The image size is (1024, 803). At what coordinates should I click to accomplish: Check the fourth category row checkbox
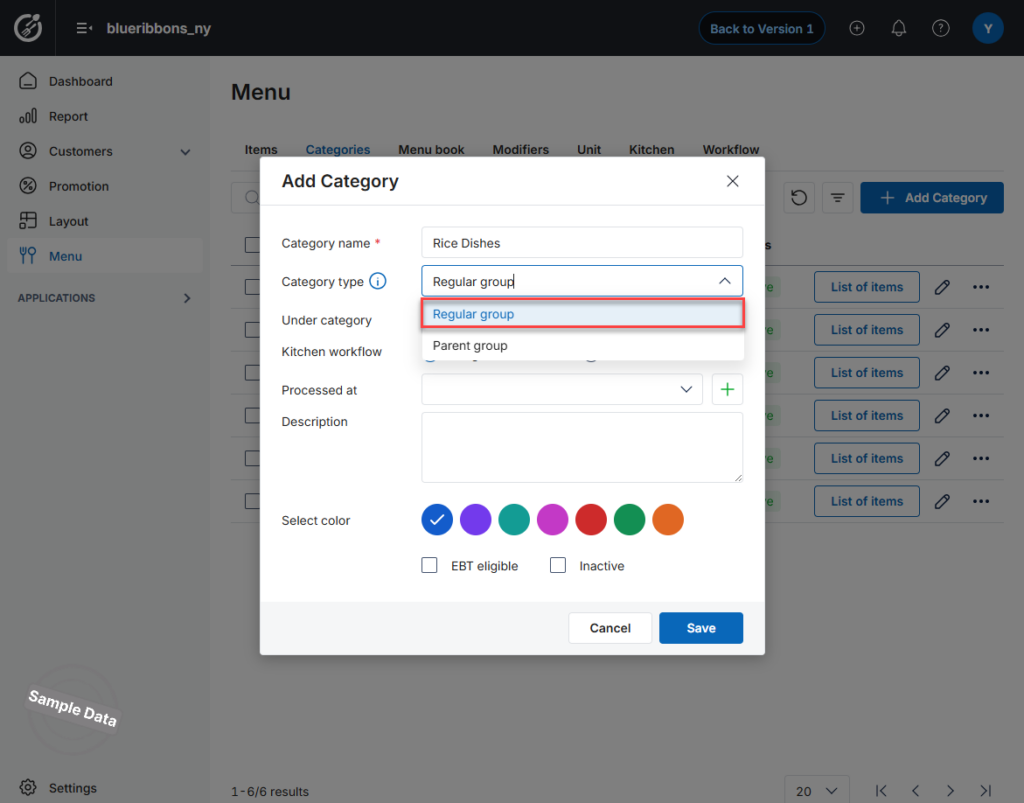(x=252, y=415)
